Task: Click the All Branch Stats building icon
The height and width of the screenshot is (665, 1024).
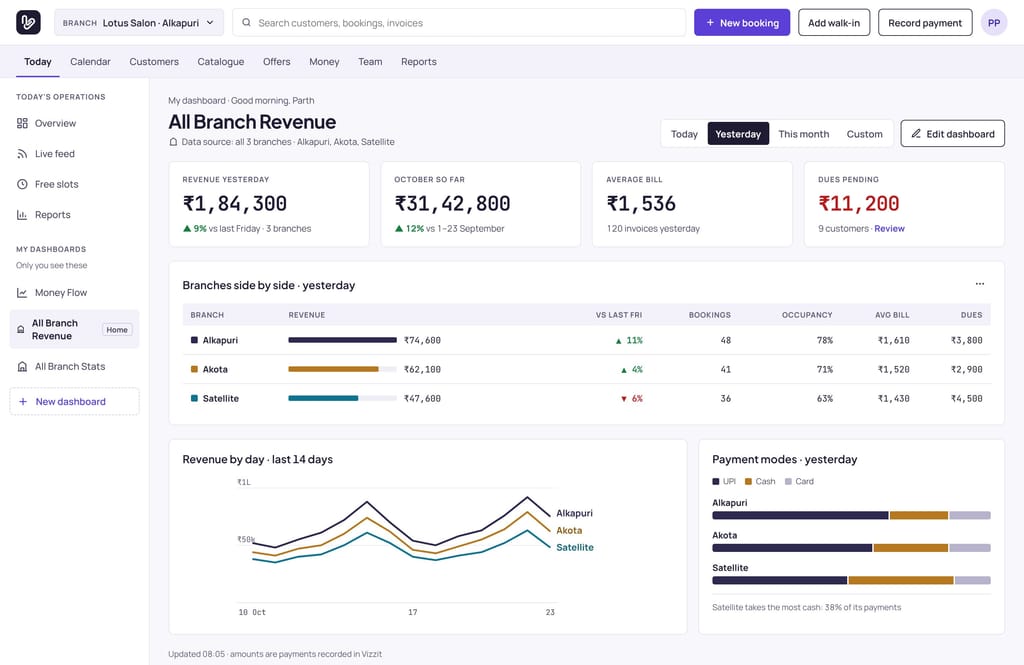Action: (22, 366)
